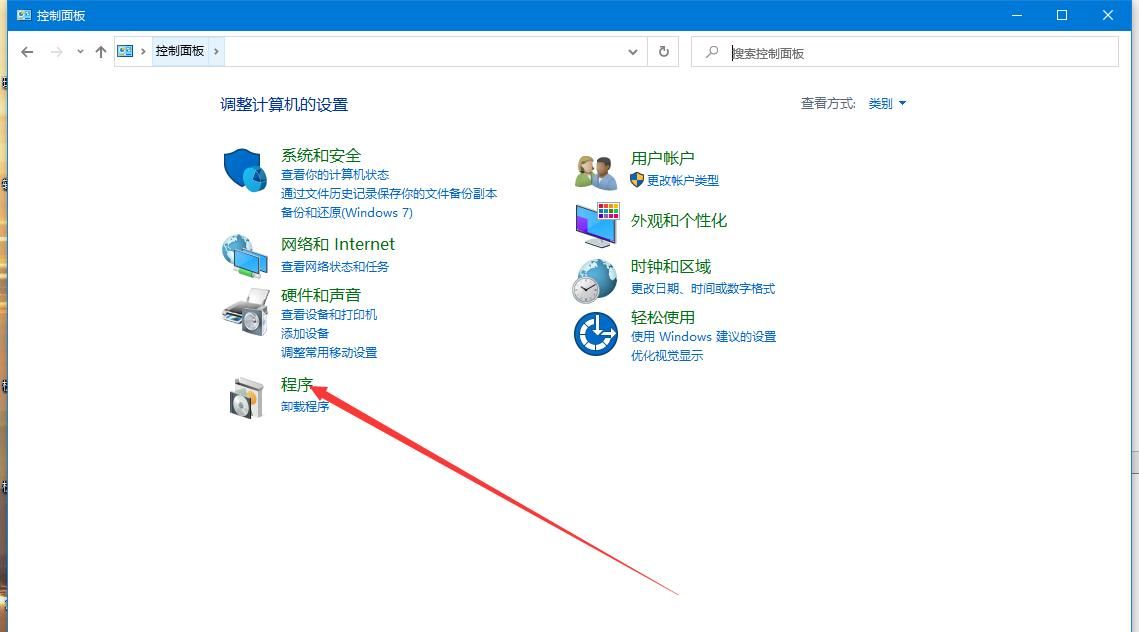
Task: Click 查看网络状态和任务 link
Action: pos(335,267)
